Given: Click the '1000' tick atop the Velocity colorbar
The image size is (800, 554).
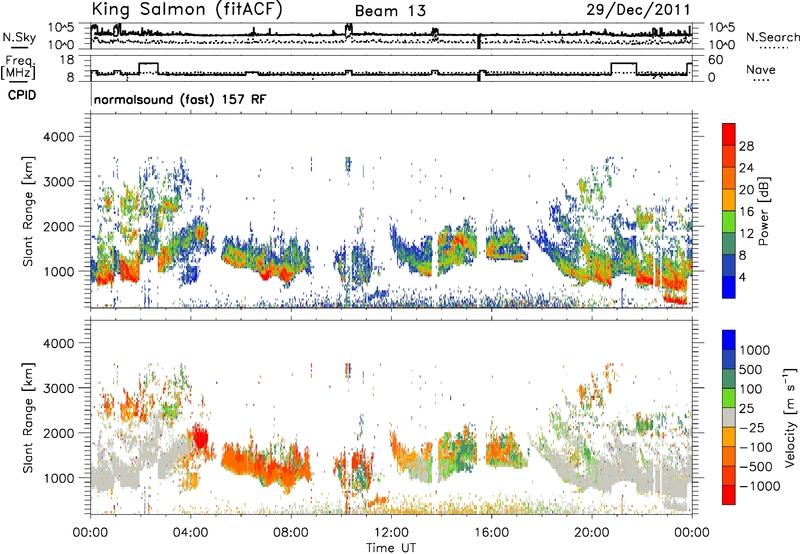Looking at the screenshot, I should click(x=754, y=350).
